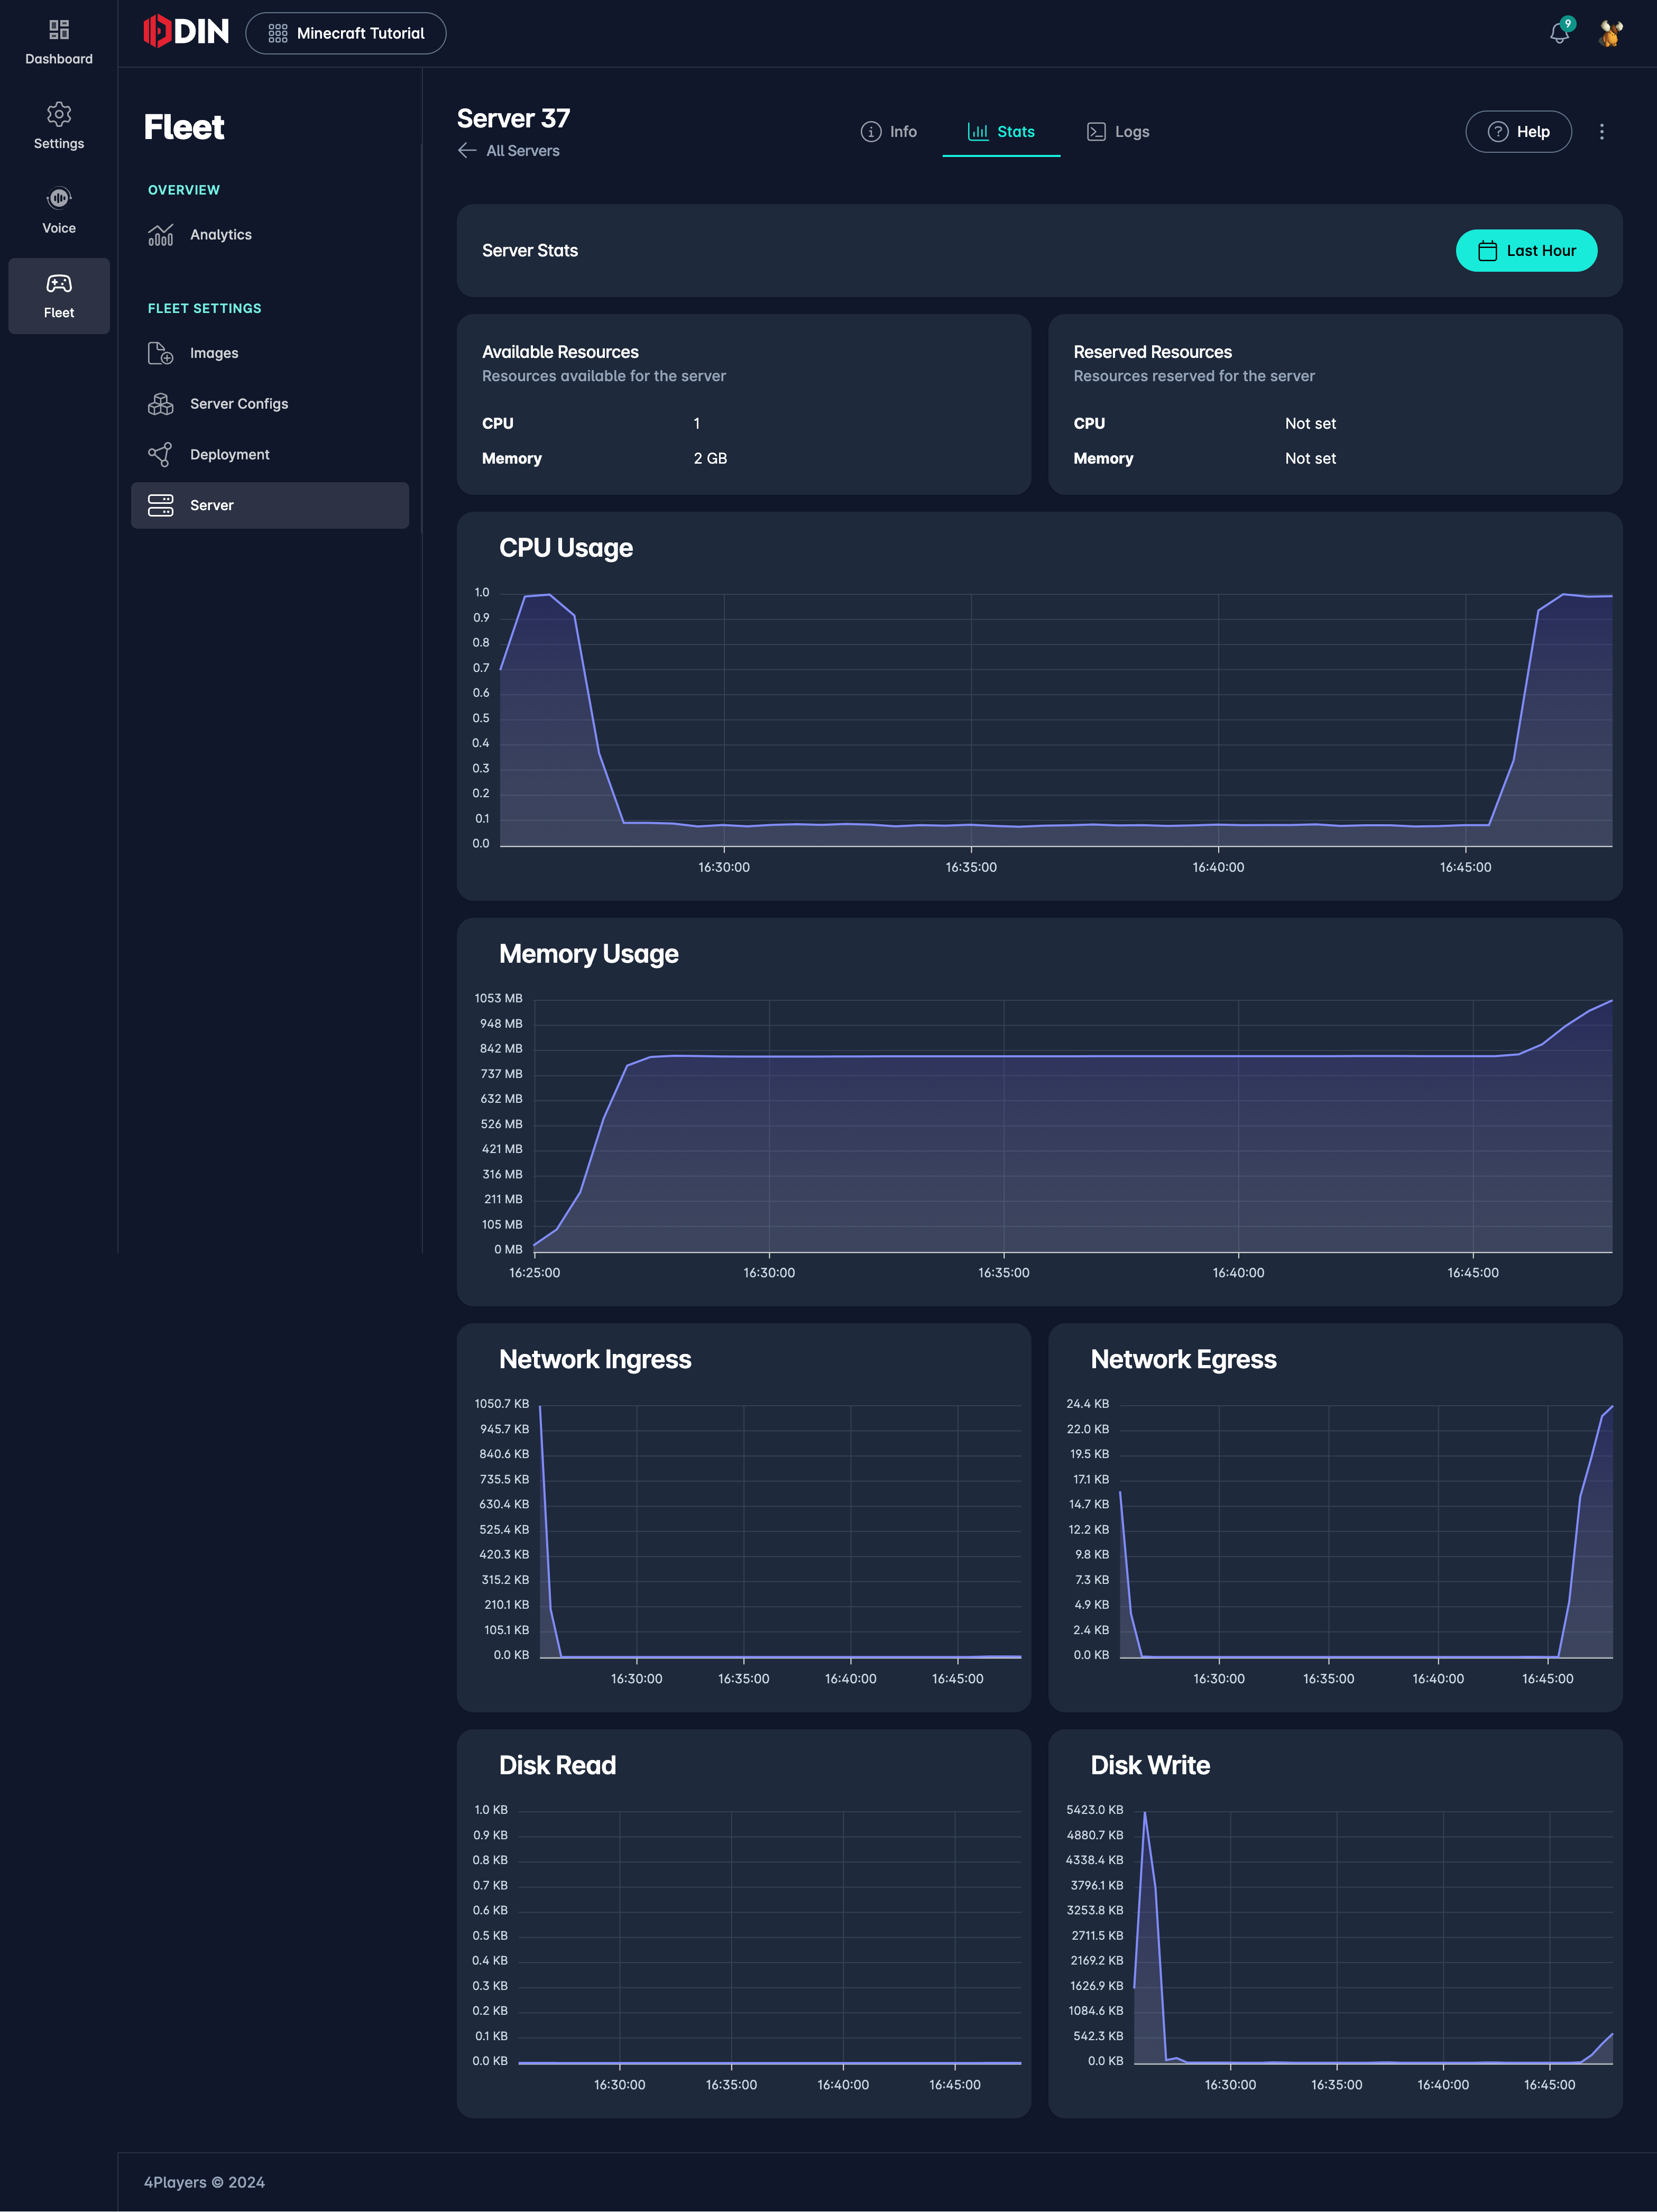Toggle Voice panel open
1657x2212 pixels.
click(59, 209)
